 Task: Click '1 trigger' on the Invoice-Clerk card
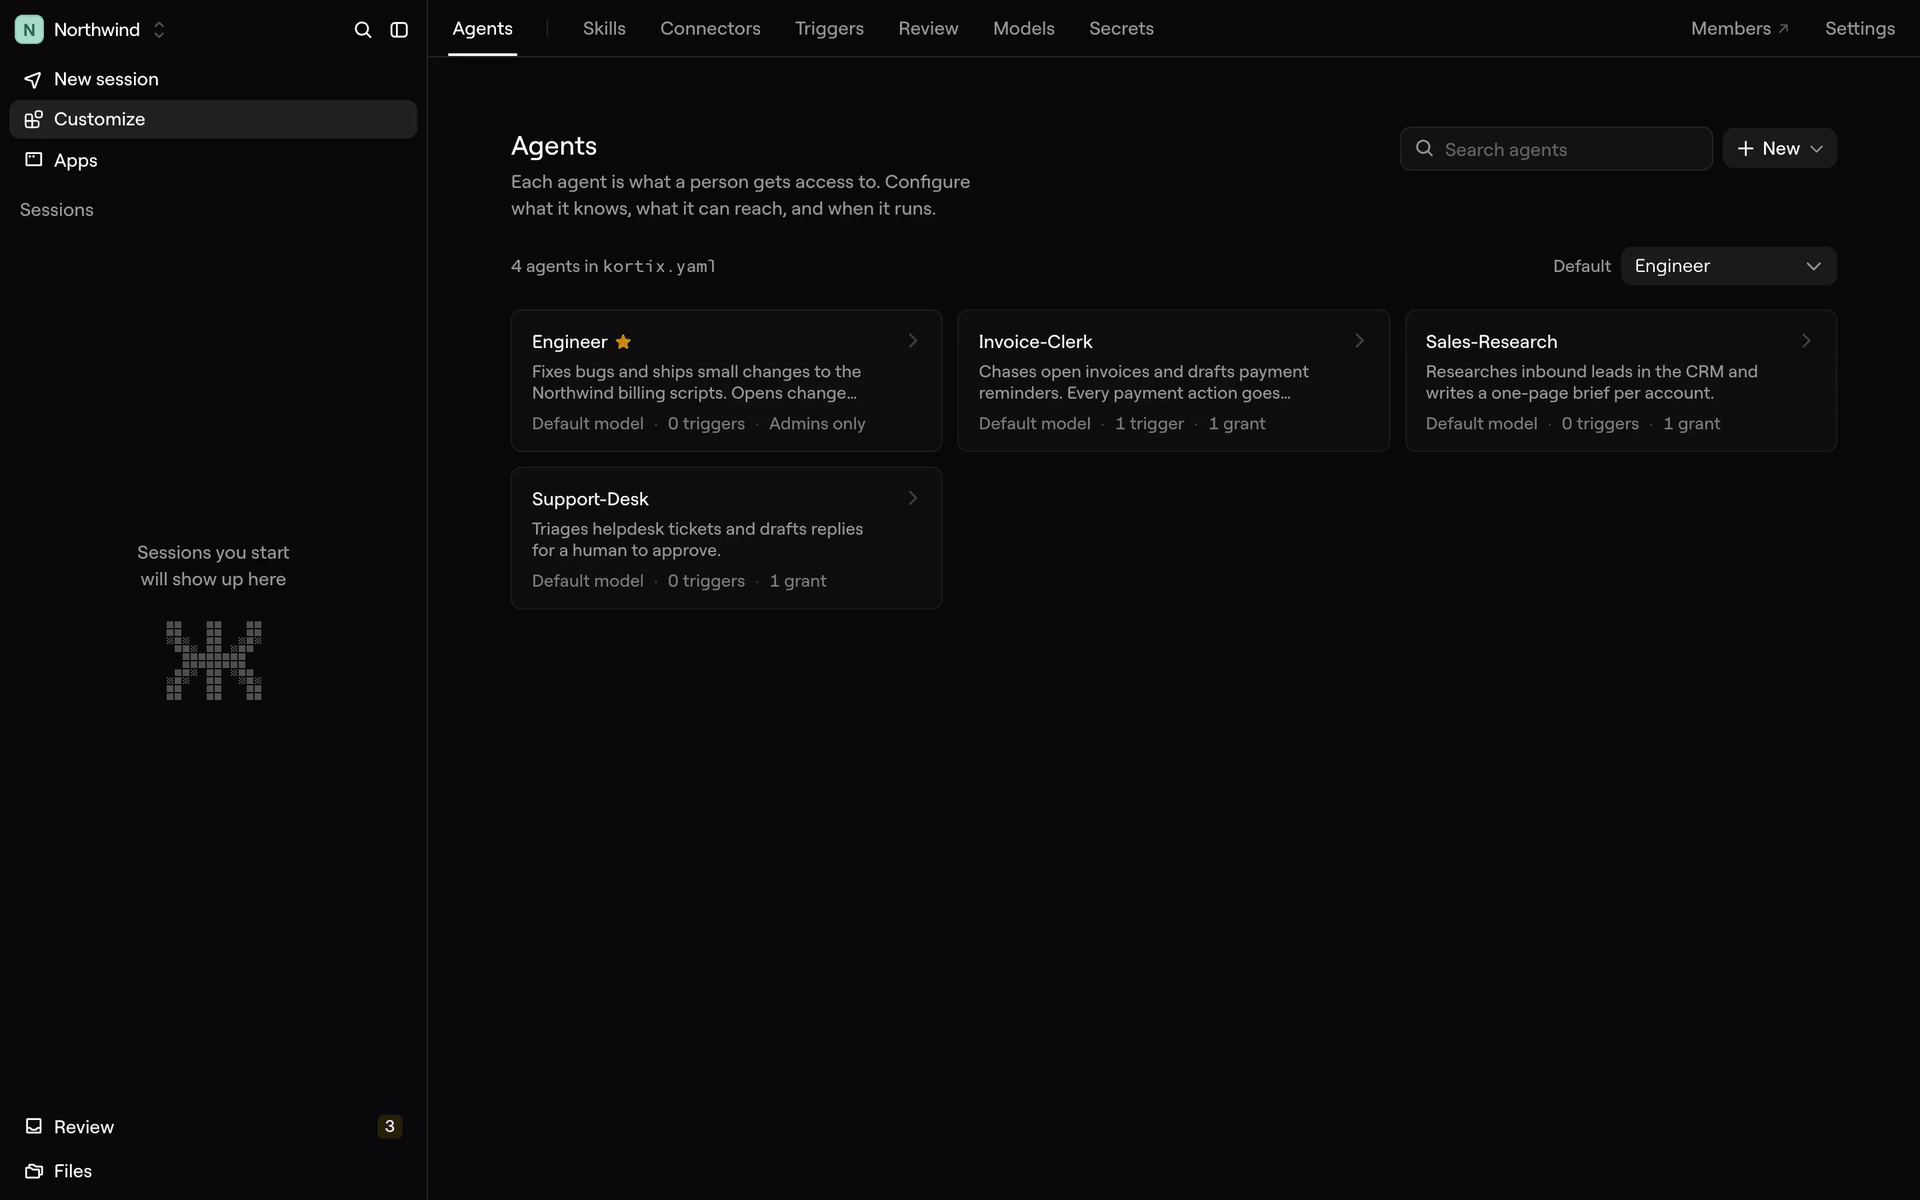point(1149,424)
